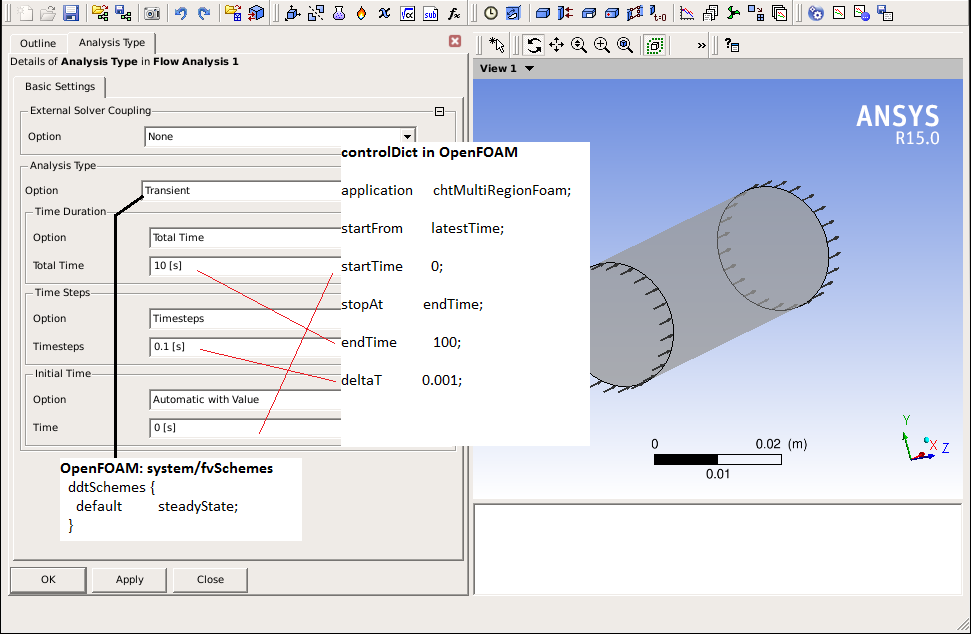Click the stacked charts icon
The height and width of the screenshot is (634, 971).
780,12
